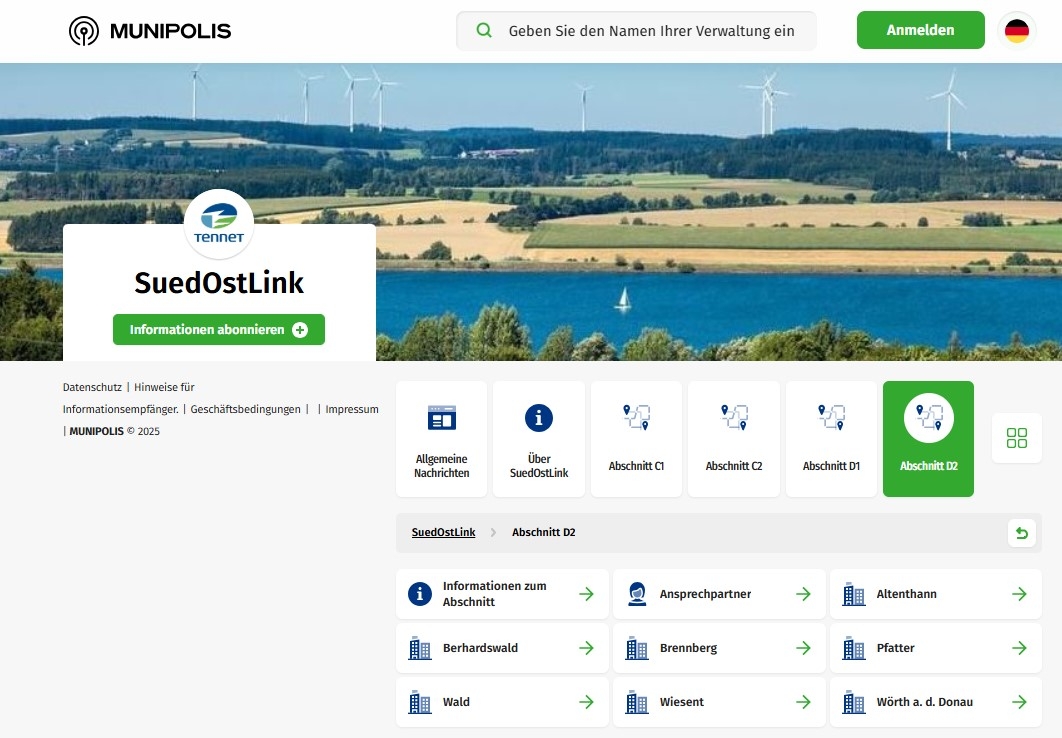Click the search magnifier icon
Viewport: 1062px width, 738px height.
click(x=484, y=30)
